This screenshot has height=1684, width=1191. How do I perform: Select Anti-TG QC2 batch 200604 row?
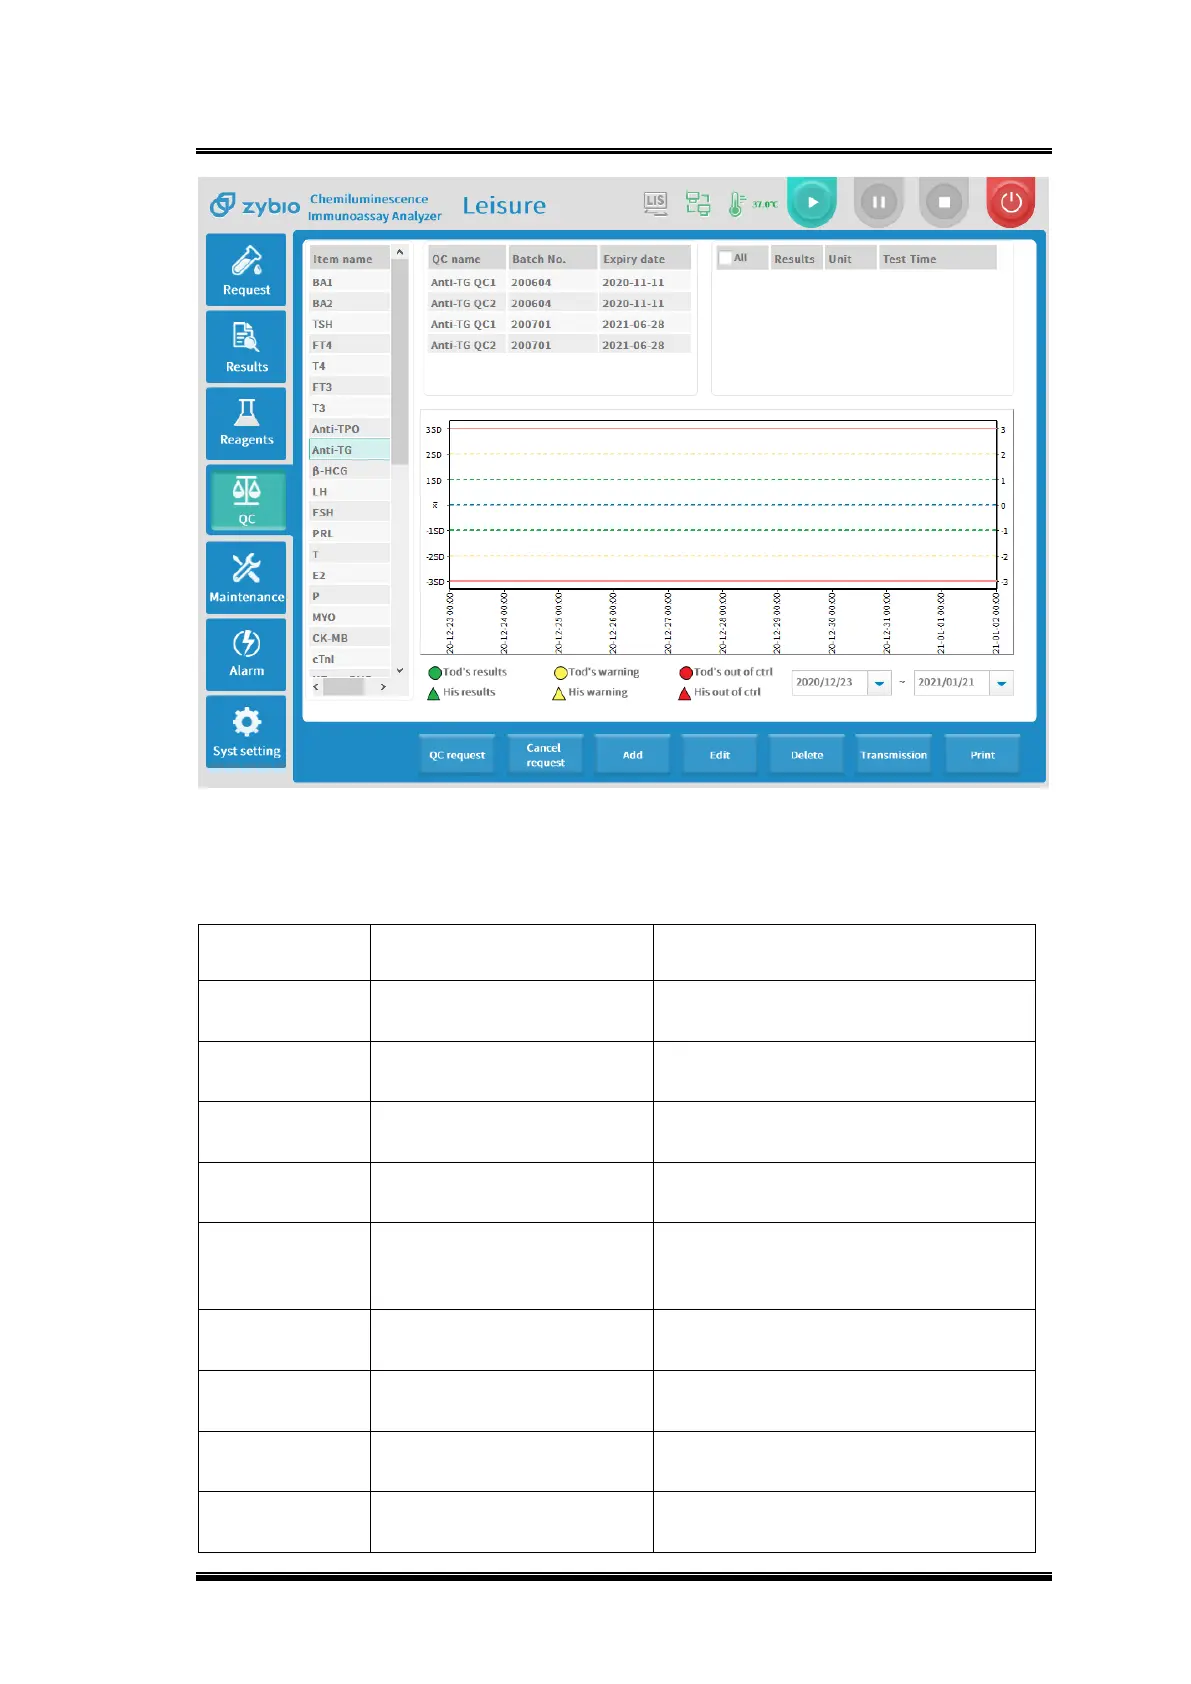[559, 304]
